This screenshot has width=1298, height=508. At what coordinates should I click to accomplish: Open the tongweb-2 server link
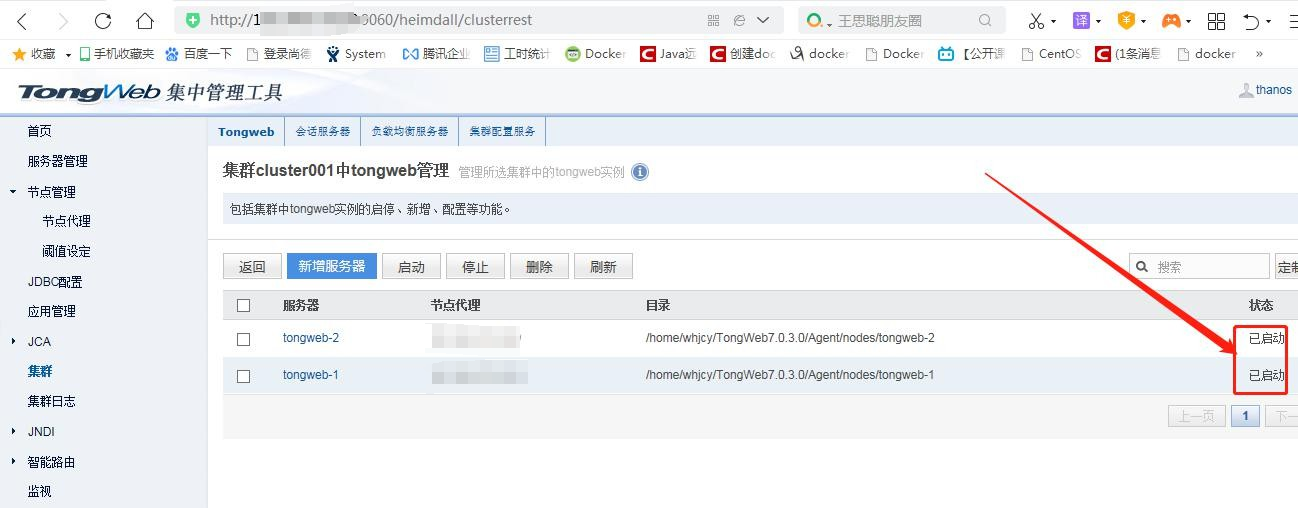coord(311,338)
